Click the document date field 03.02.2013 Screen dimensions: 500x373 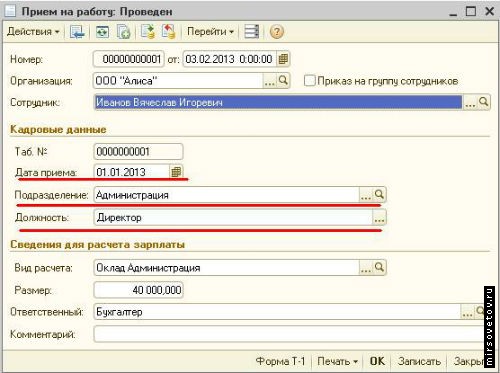(229, 59)
